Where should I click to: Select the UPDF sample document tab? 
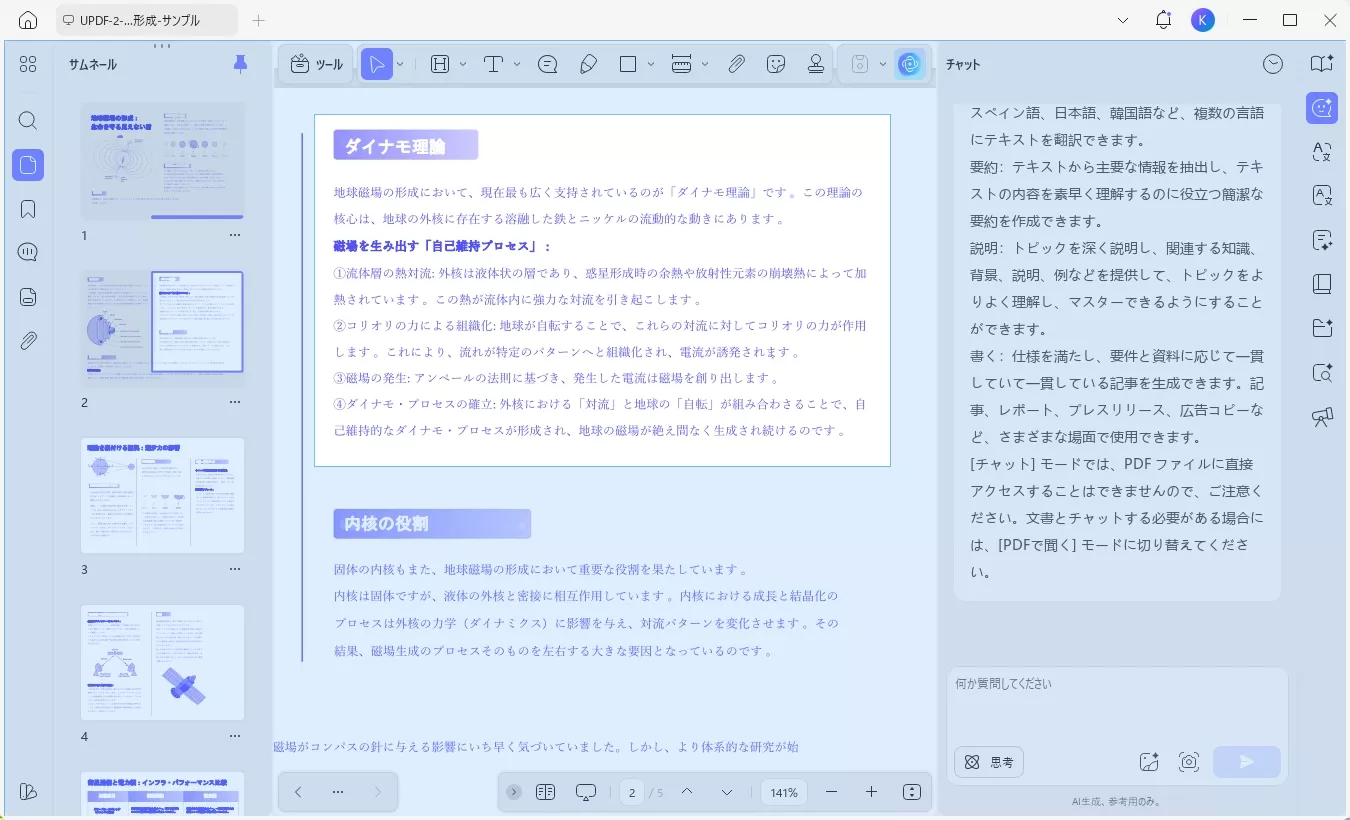pos(140,20)
